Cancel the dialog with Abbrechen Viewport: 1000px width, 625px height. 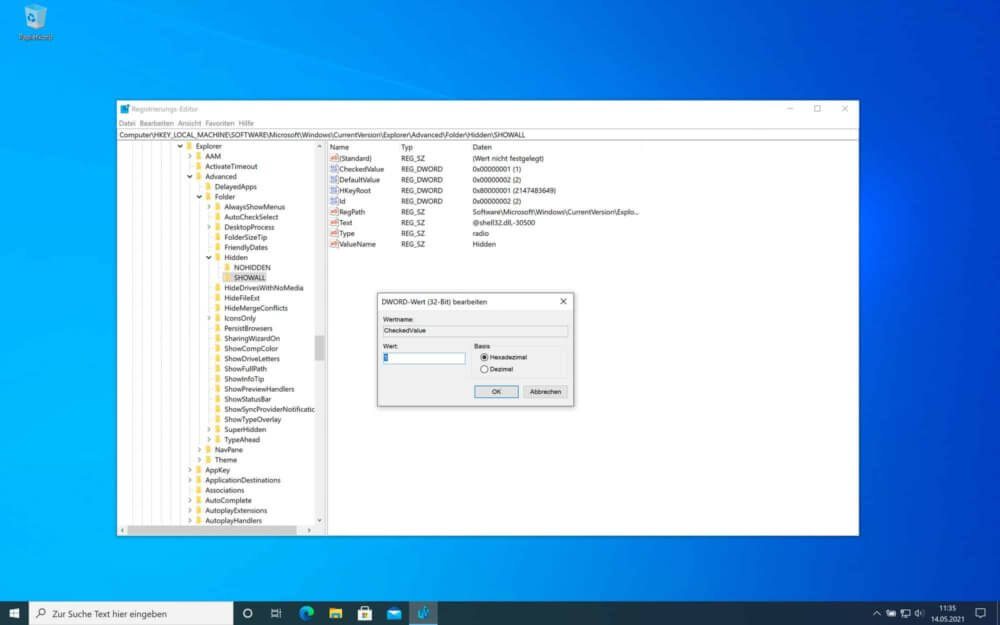coord(545,392)
